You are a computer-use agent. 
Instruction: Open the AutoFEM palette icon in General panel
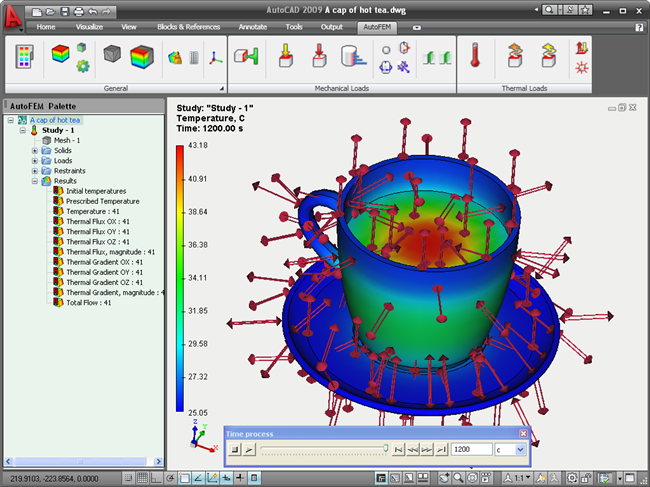coord(24,57)
